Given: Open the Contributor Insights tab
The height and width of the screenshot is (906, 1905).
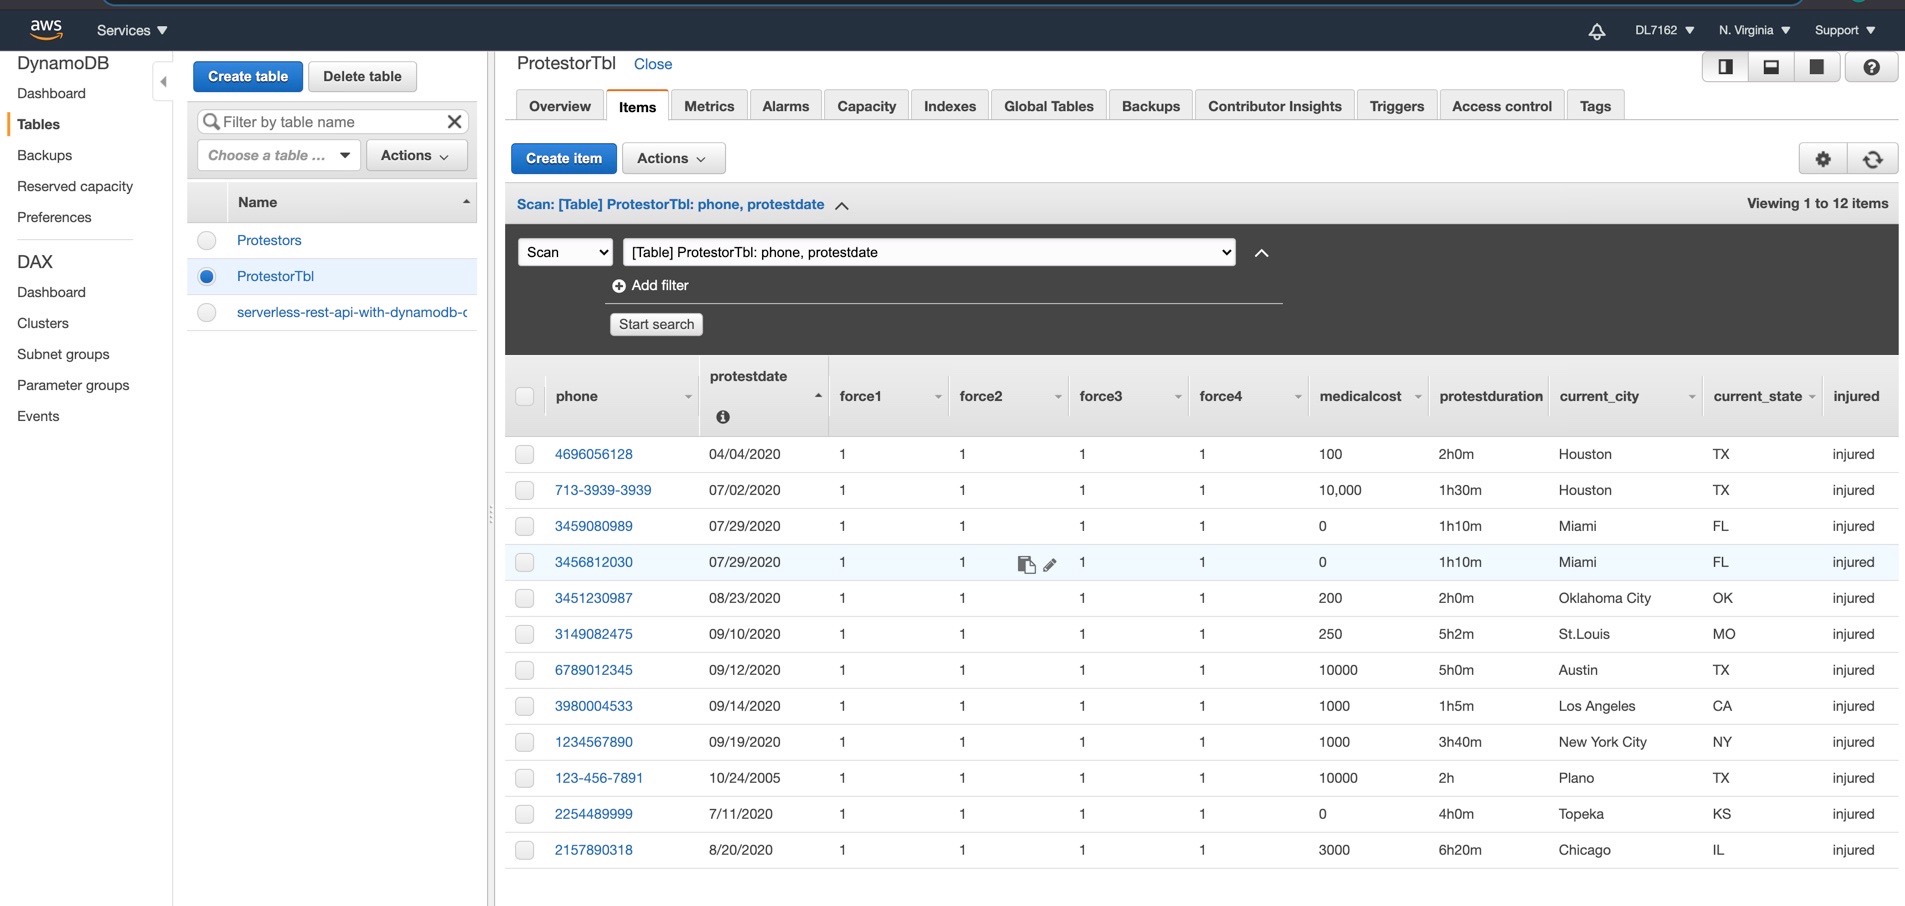Looking at the screenshot, I should point(1275,106).
